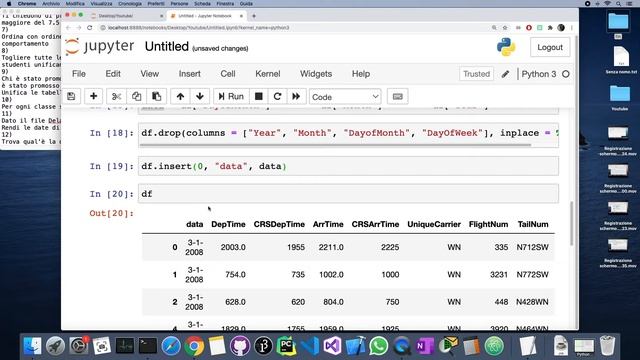
Task: Launch PyCharm from the dock
Action: tap(287, 346)
